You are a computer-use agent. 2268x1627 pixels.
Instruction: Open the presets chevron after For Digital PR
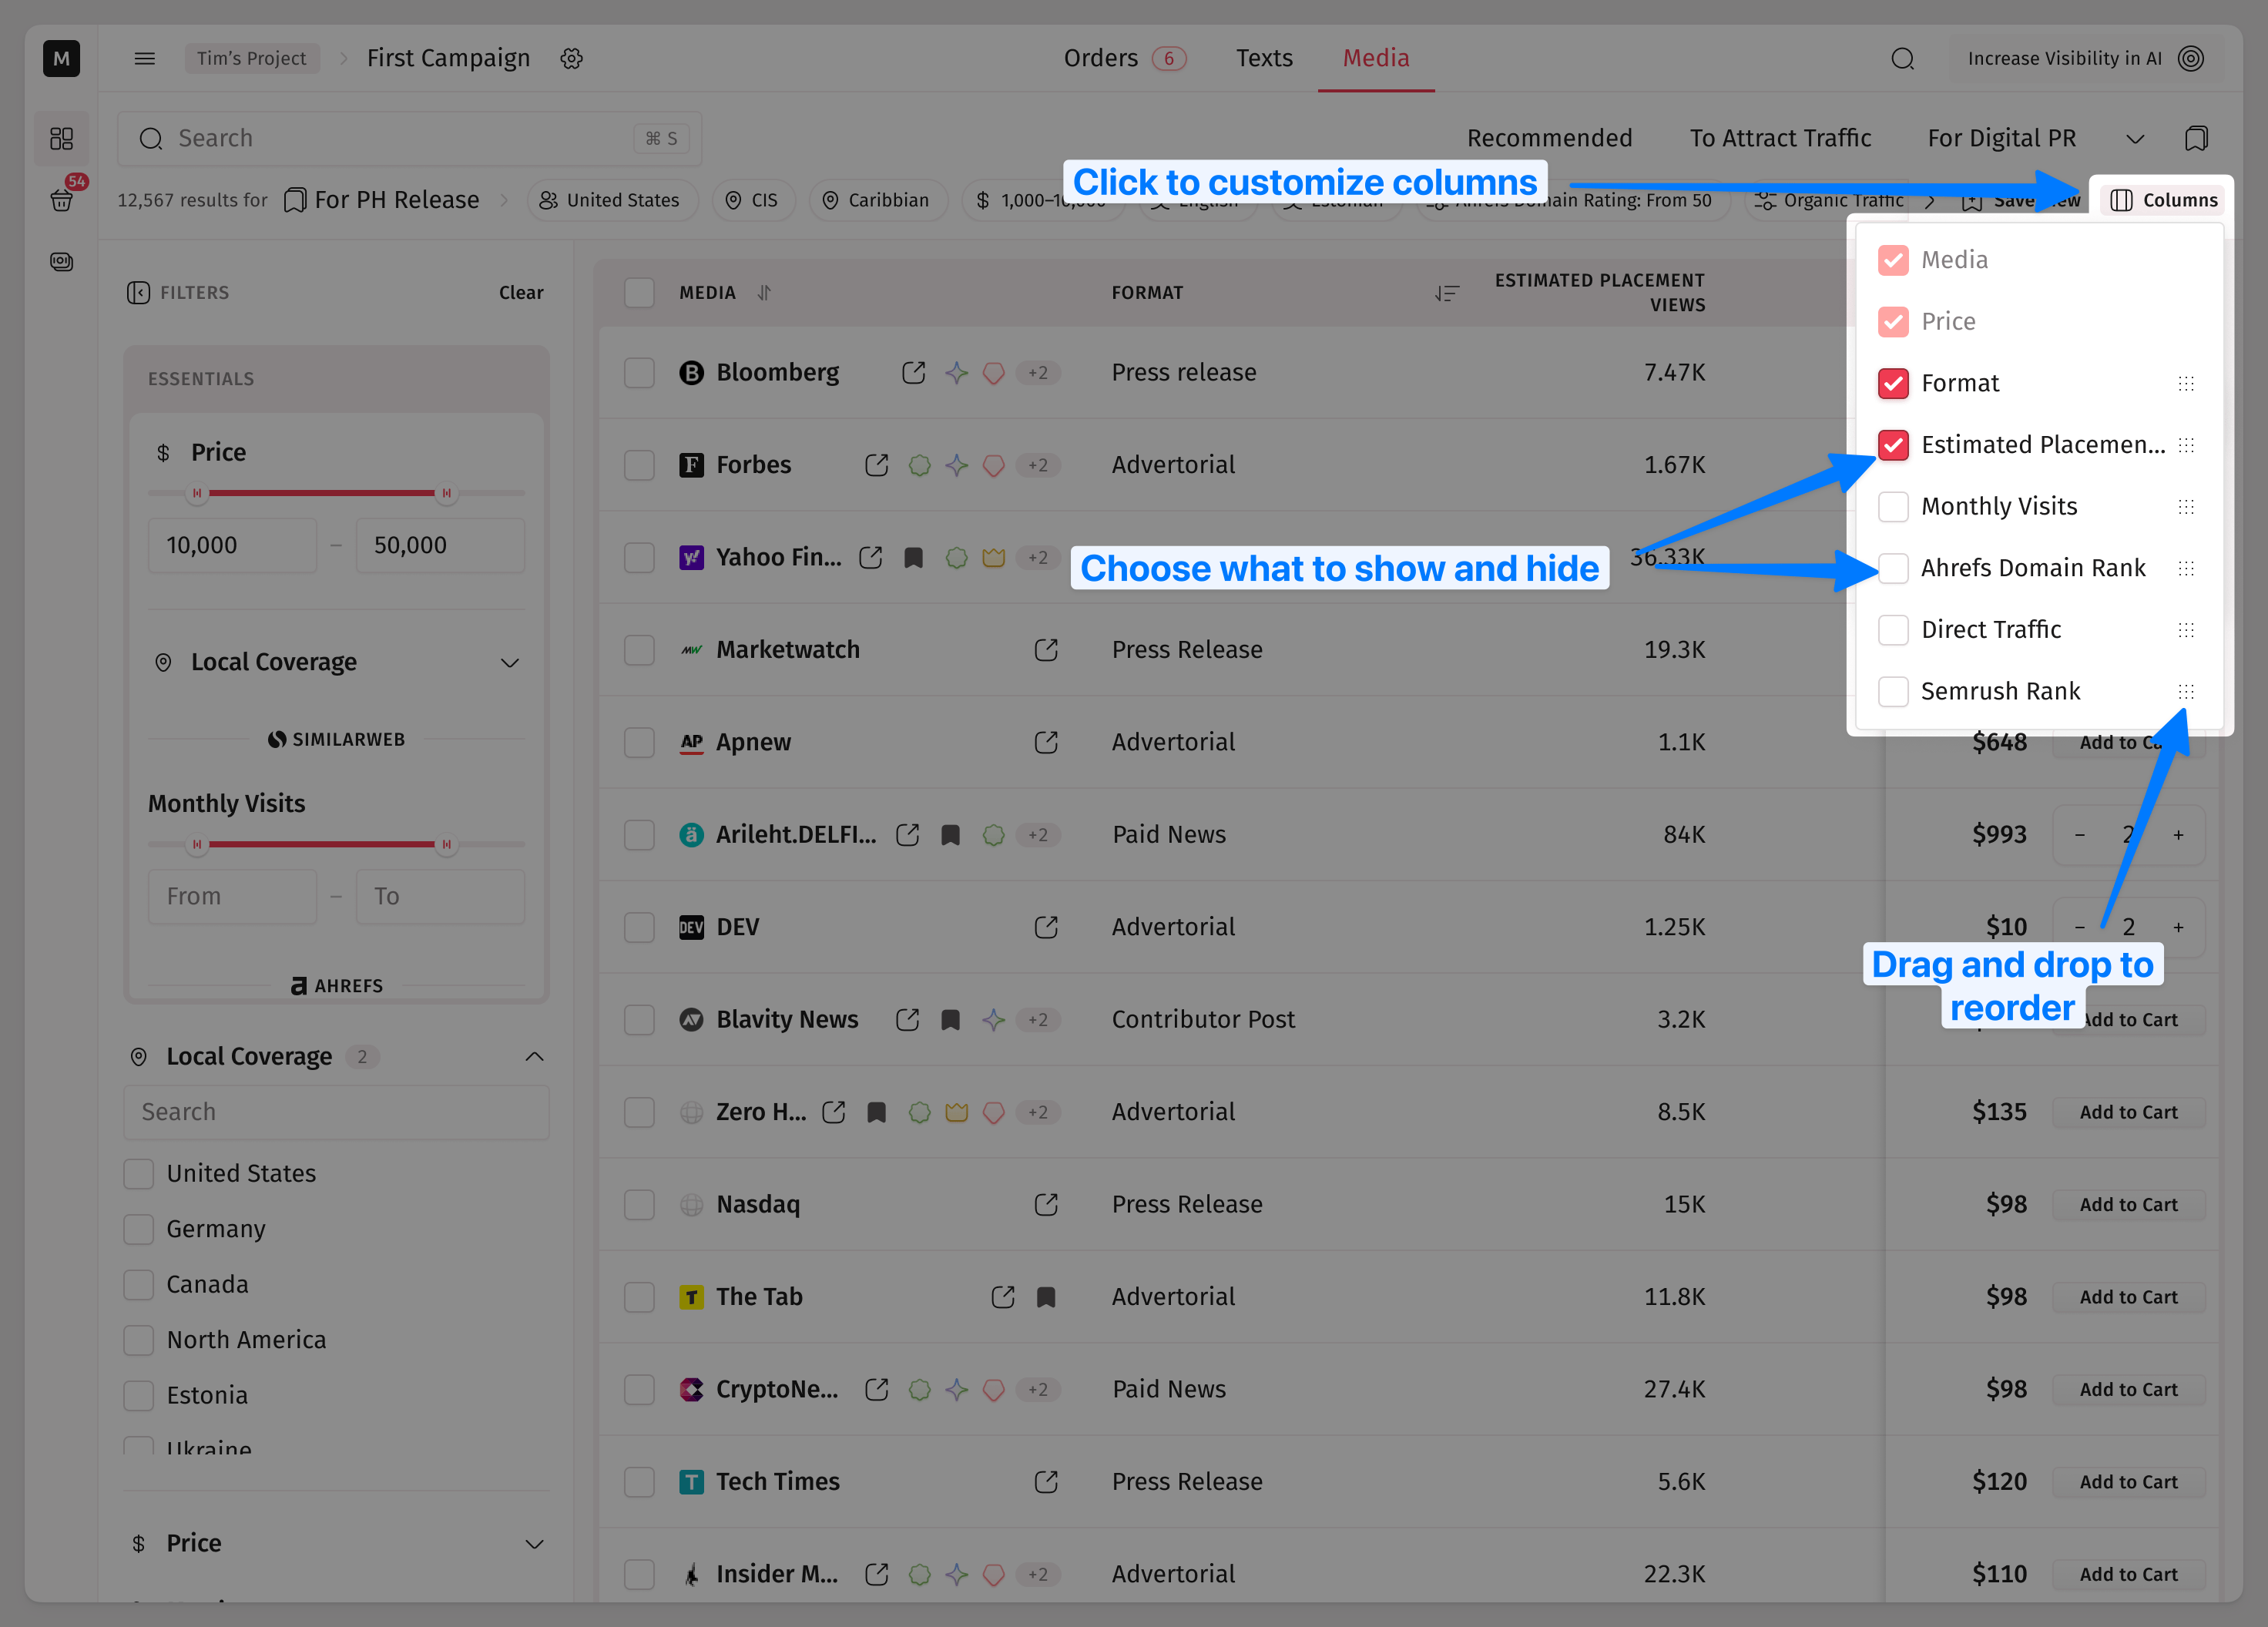(x=2135, y=139)
